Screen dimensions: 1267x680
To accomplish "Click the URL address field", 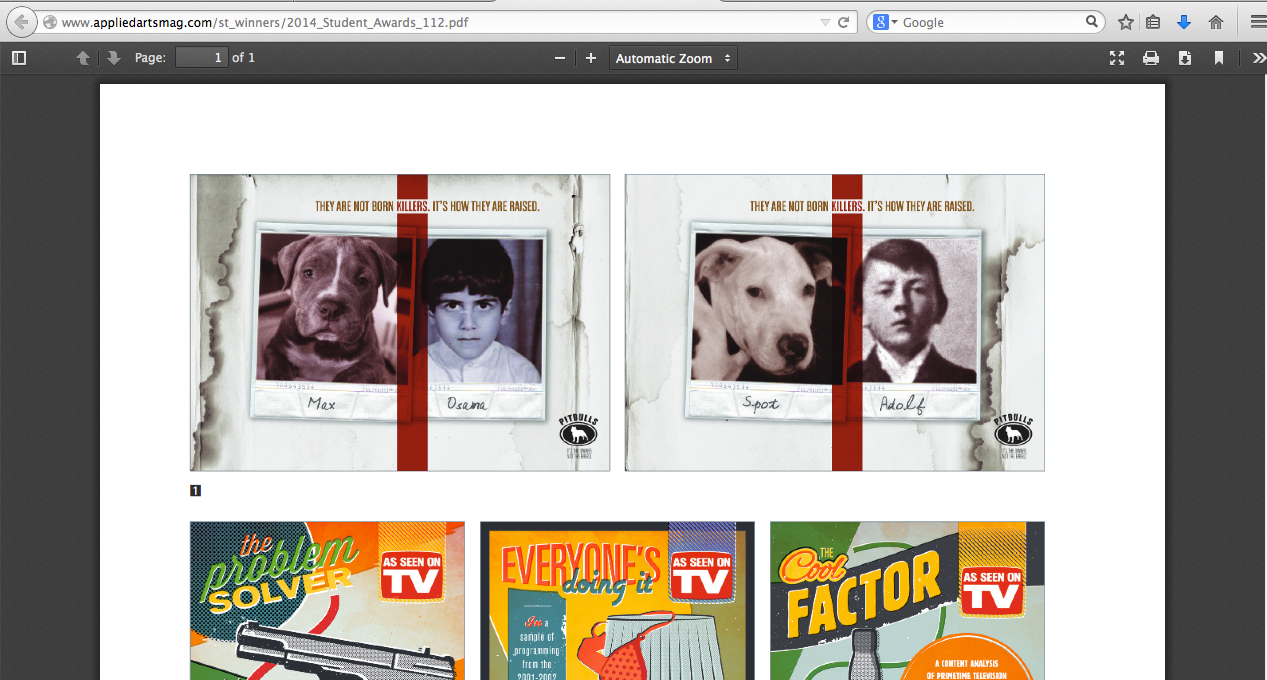I will [435, 22].
